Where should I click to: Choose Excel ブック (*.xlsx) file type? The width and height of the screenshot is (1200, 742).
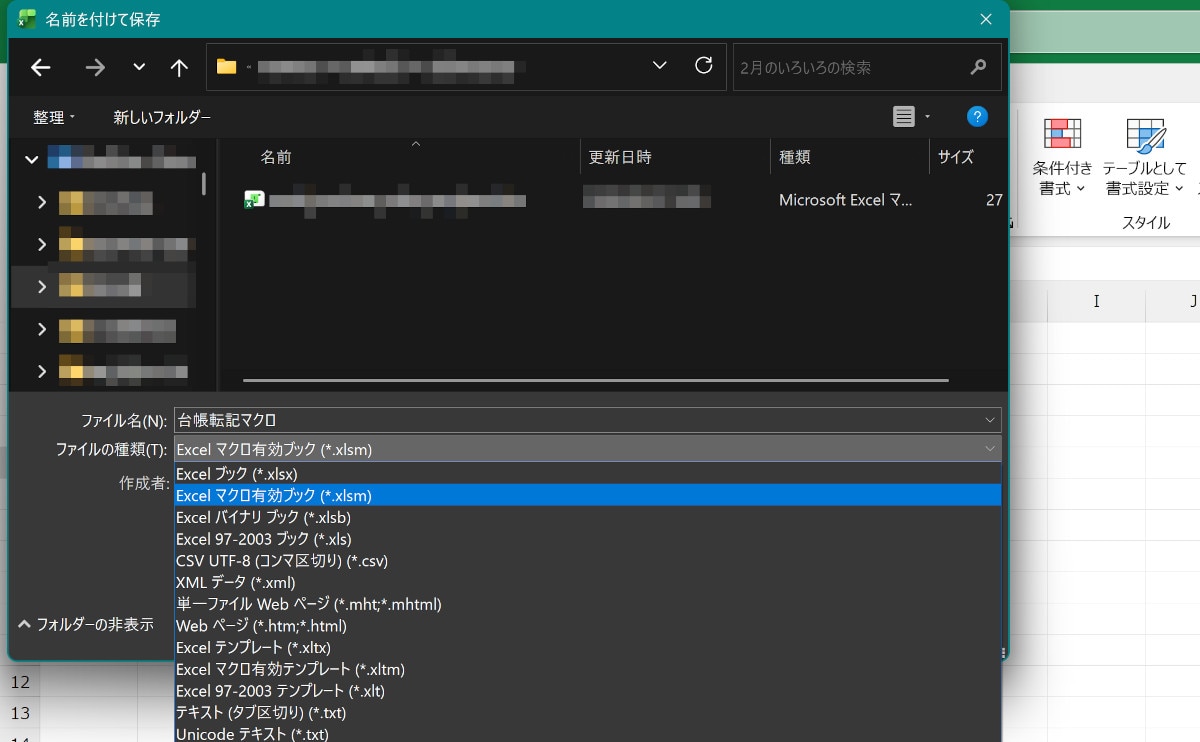pyautogui.click(x=237, y=474)
